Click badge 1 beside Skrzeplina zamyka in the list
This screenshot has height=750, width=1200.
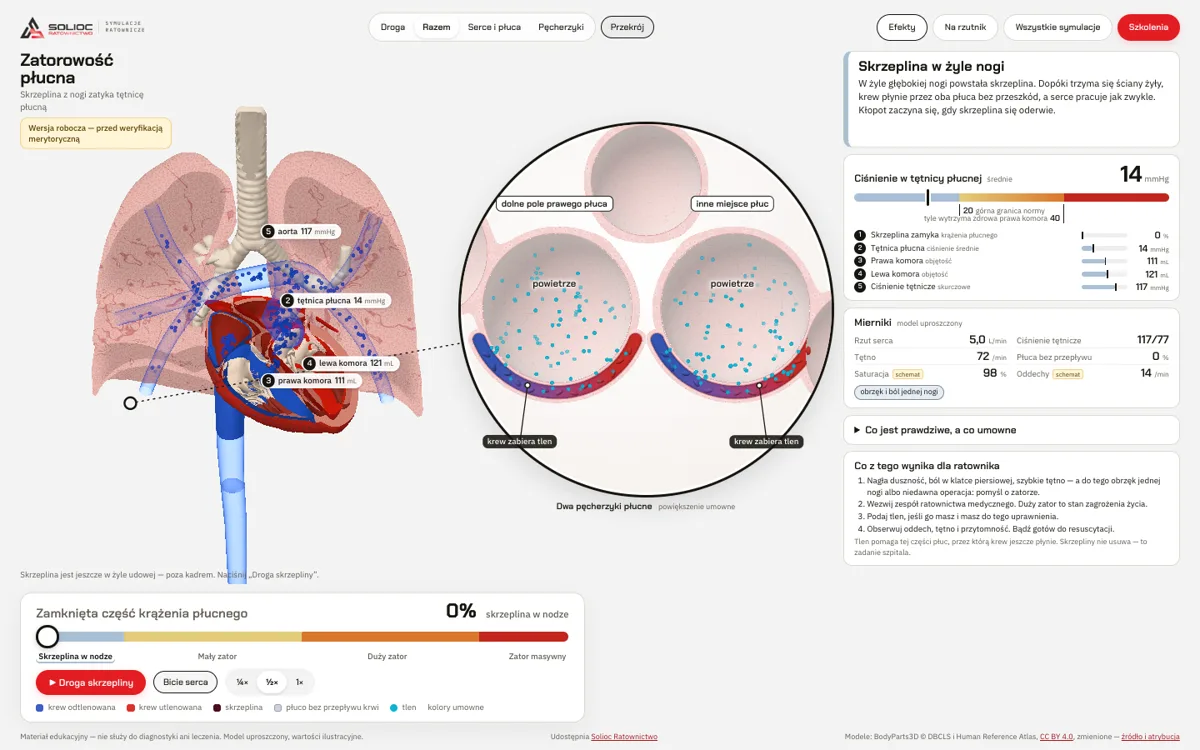click(x=860, y=235)
